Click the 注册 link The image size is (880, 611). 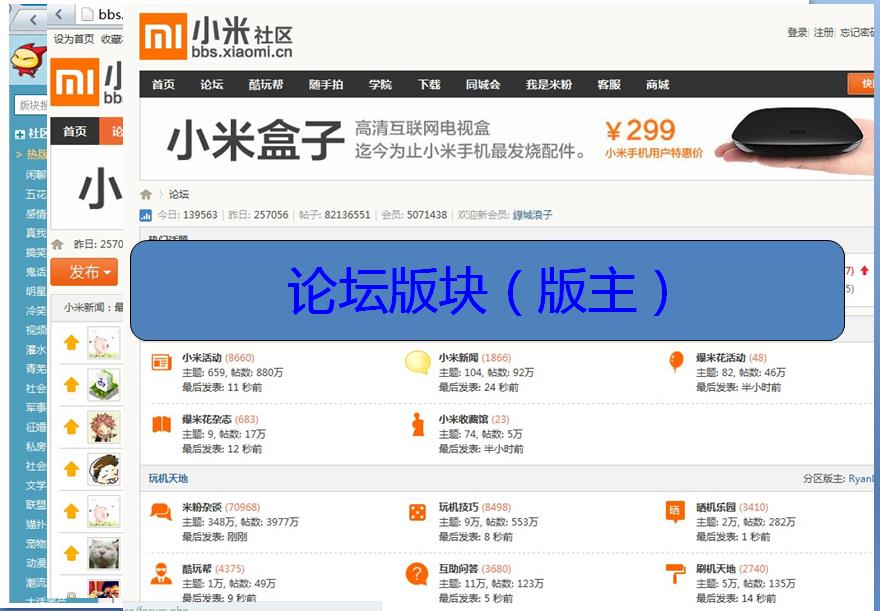click(824, 33)
